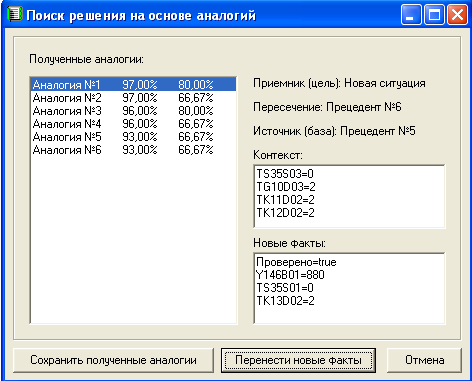
Task: Click the Контекст: label
Action: pos(278,155)
